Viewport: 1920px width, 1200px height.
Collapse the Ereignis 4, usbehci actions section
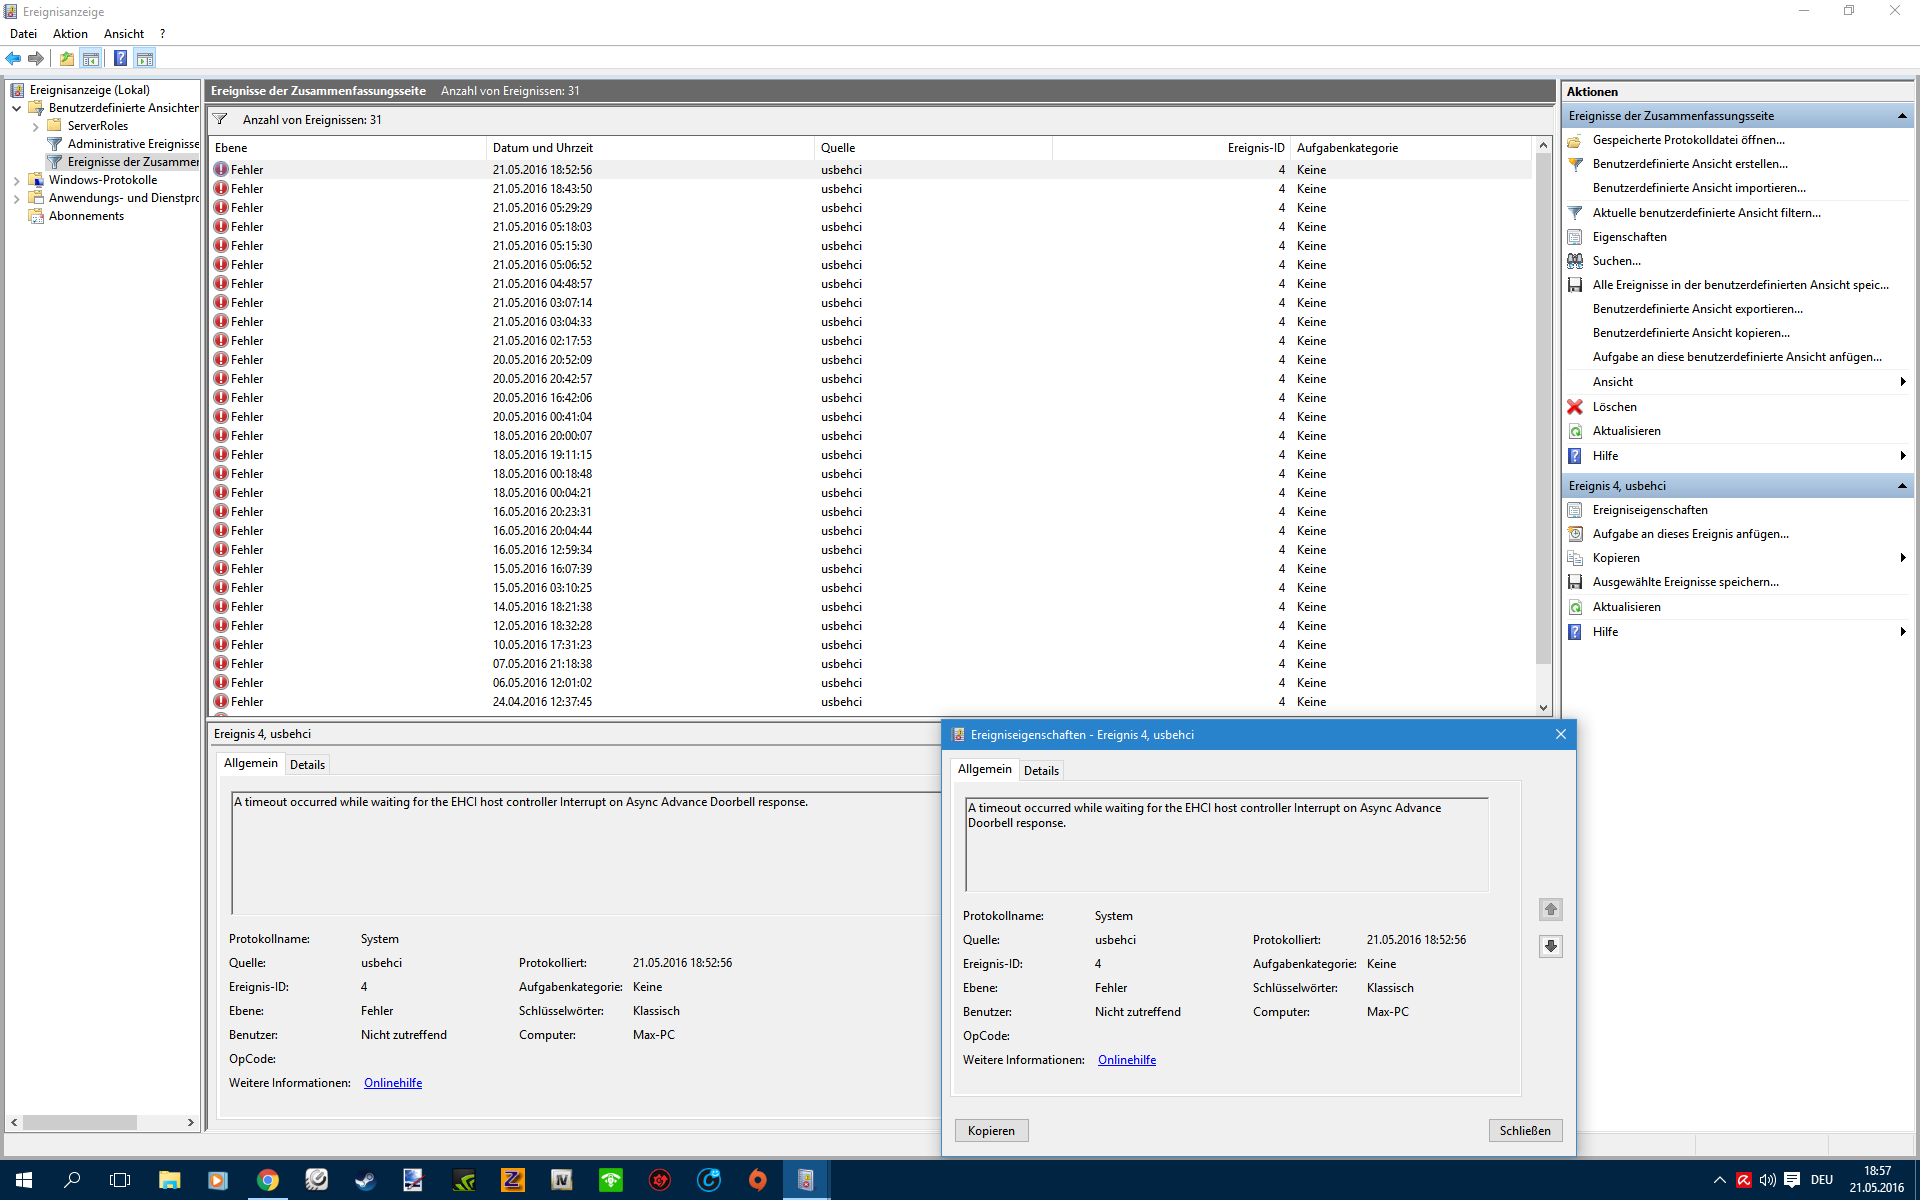tap(1901, 486)
